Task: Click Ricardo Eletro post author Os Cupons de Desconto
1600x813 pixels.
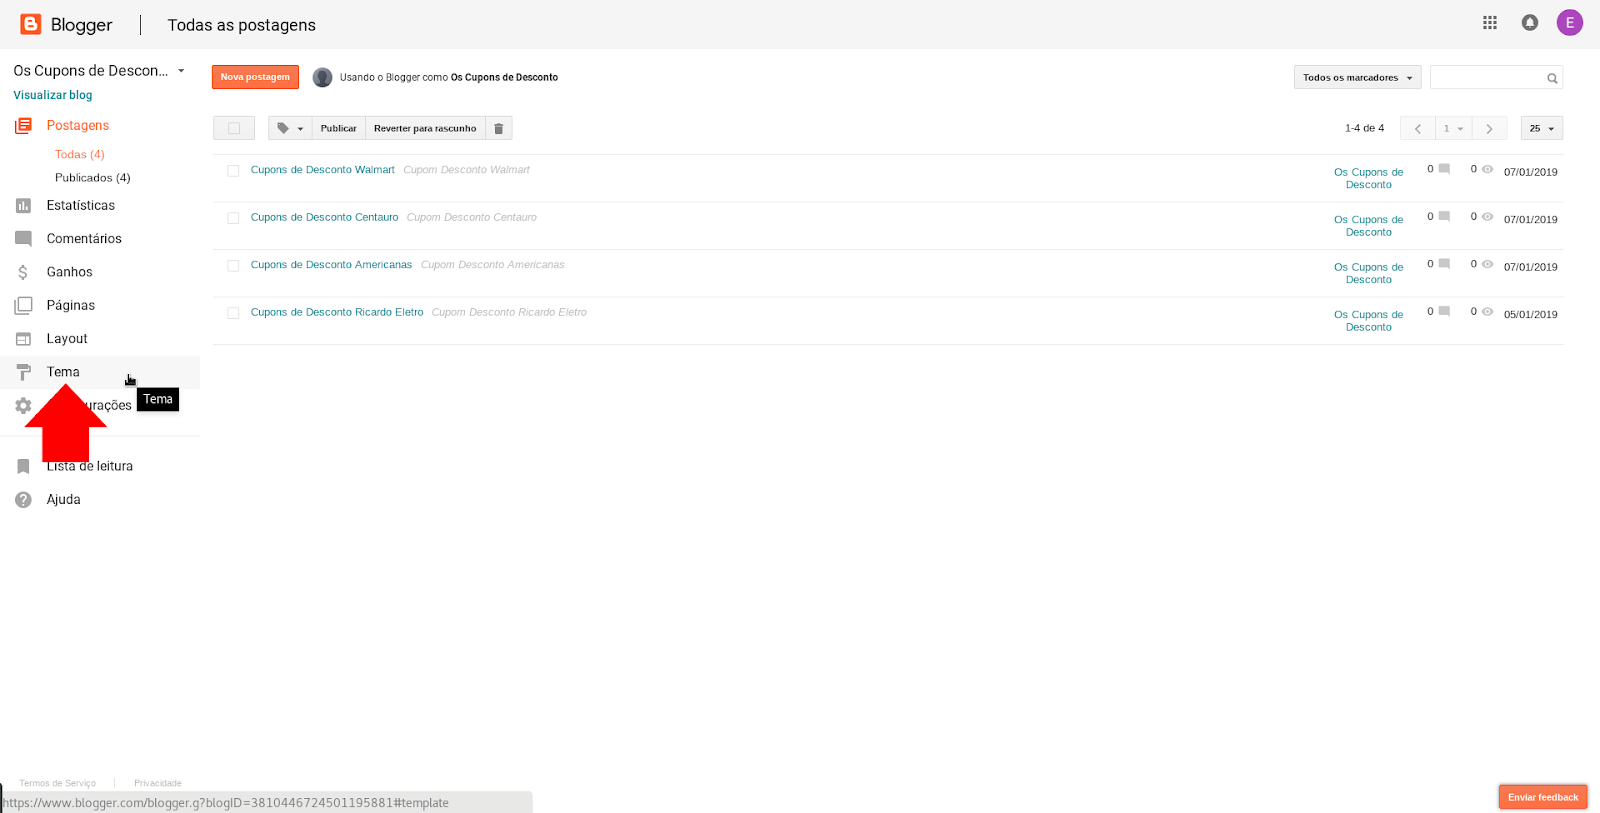Action: click(1369, 321)
